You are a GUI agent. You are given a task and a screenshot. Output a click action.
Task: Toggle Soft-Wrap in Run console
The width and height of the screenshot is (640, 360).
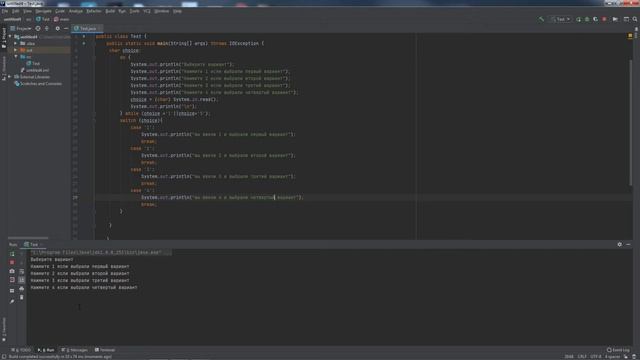tap(22, 271)
